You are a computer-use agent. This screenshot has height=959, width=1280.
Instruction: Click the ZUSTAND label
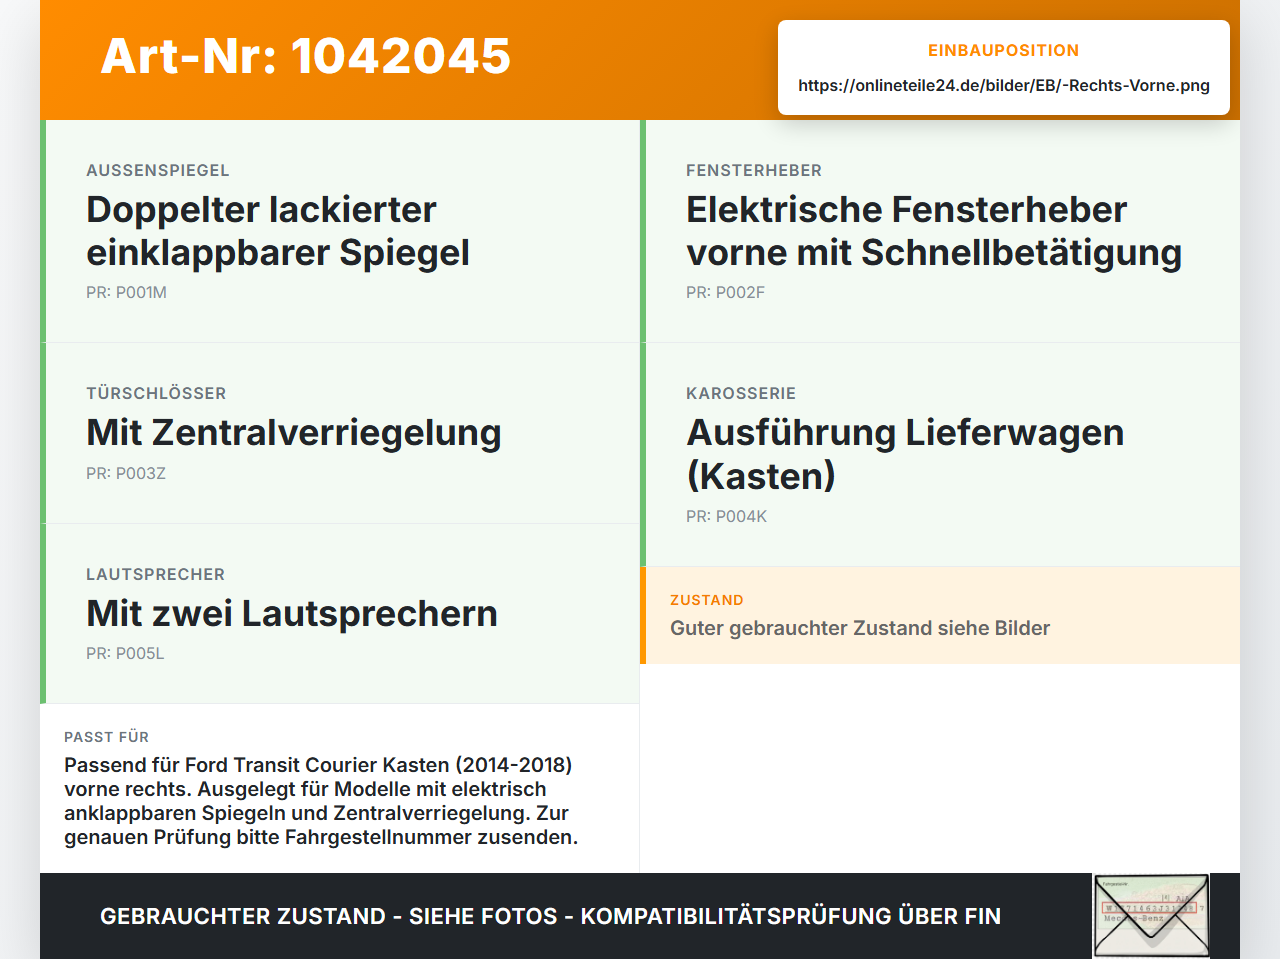(707, 600)
